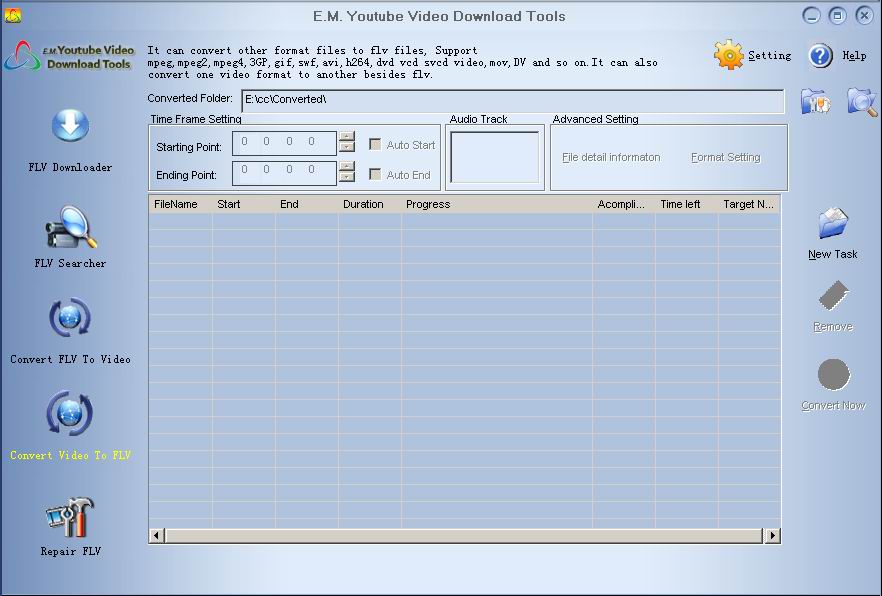Increase the Ending Point spinner value
Screen dimensions: 882x596
click(x=347, y=166)
